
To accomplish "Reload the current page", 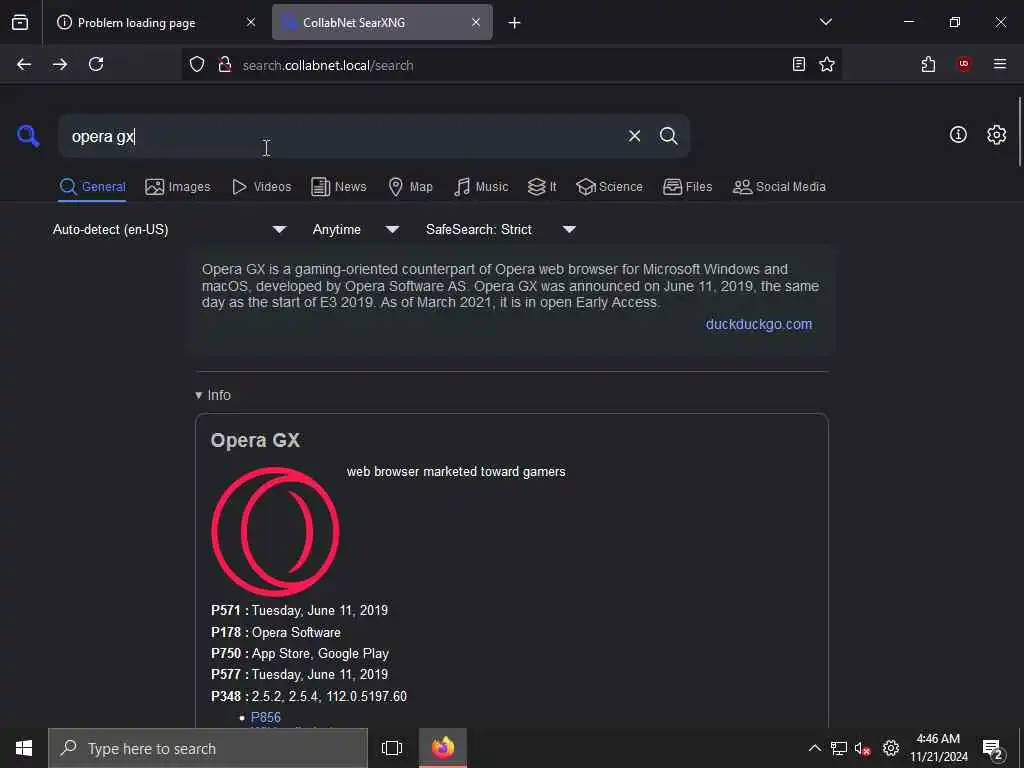I will [x=96, y=64].
